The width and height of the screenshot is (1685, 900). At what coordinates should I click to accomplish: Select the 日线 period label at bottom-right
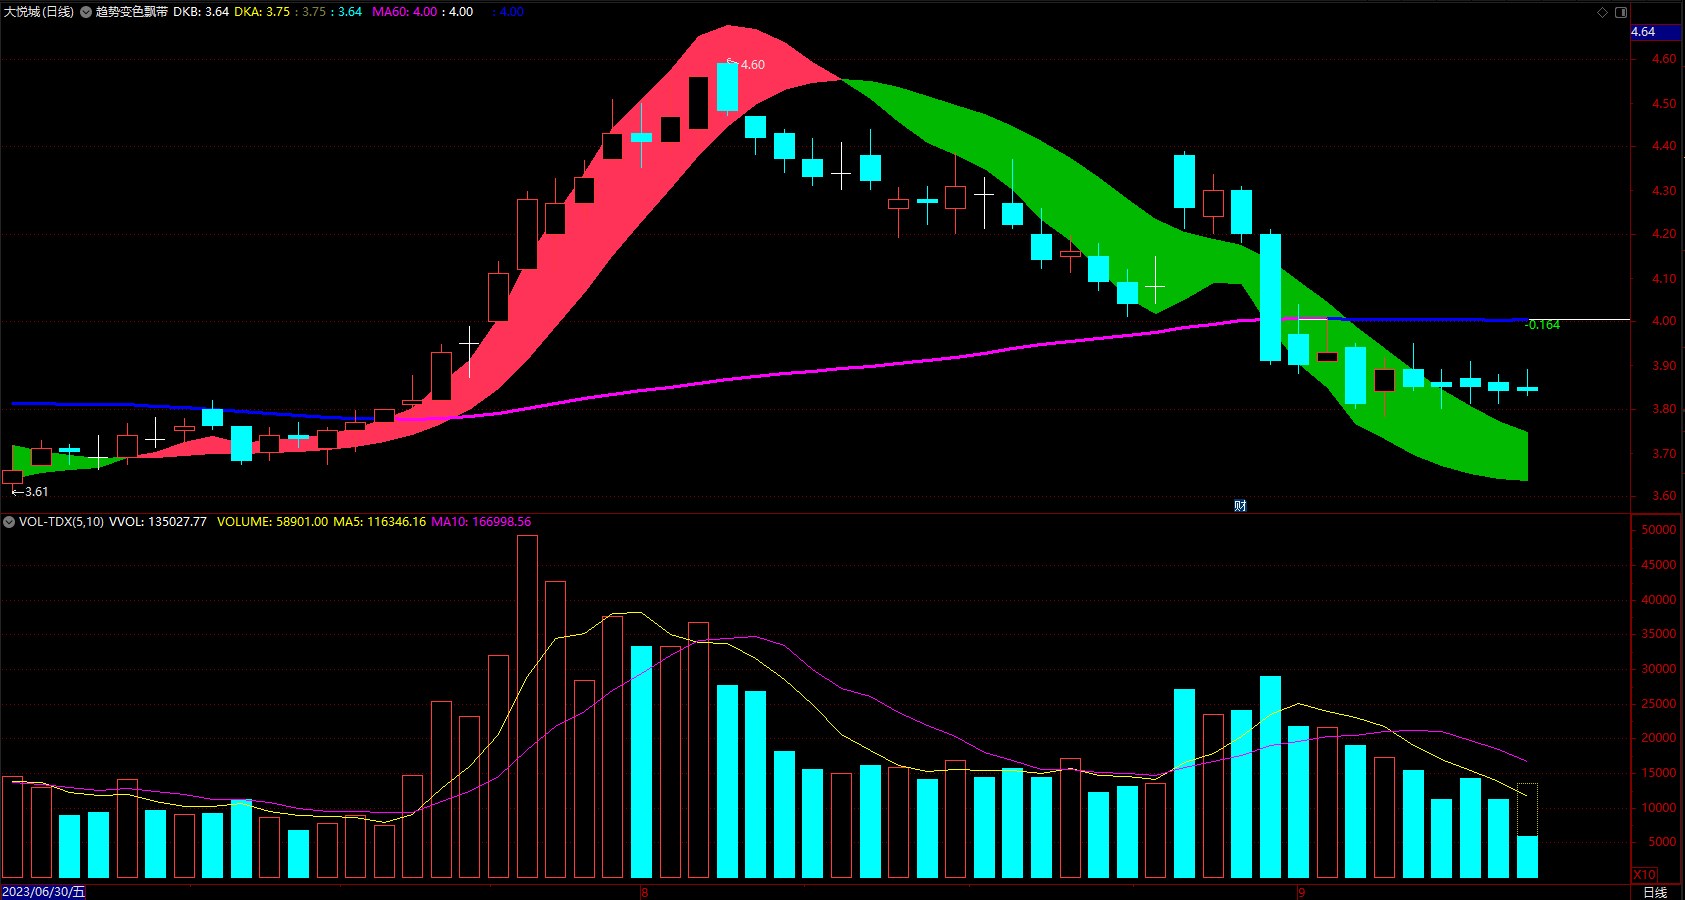(1655, 892)
